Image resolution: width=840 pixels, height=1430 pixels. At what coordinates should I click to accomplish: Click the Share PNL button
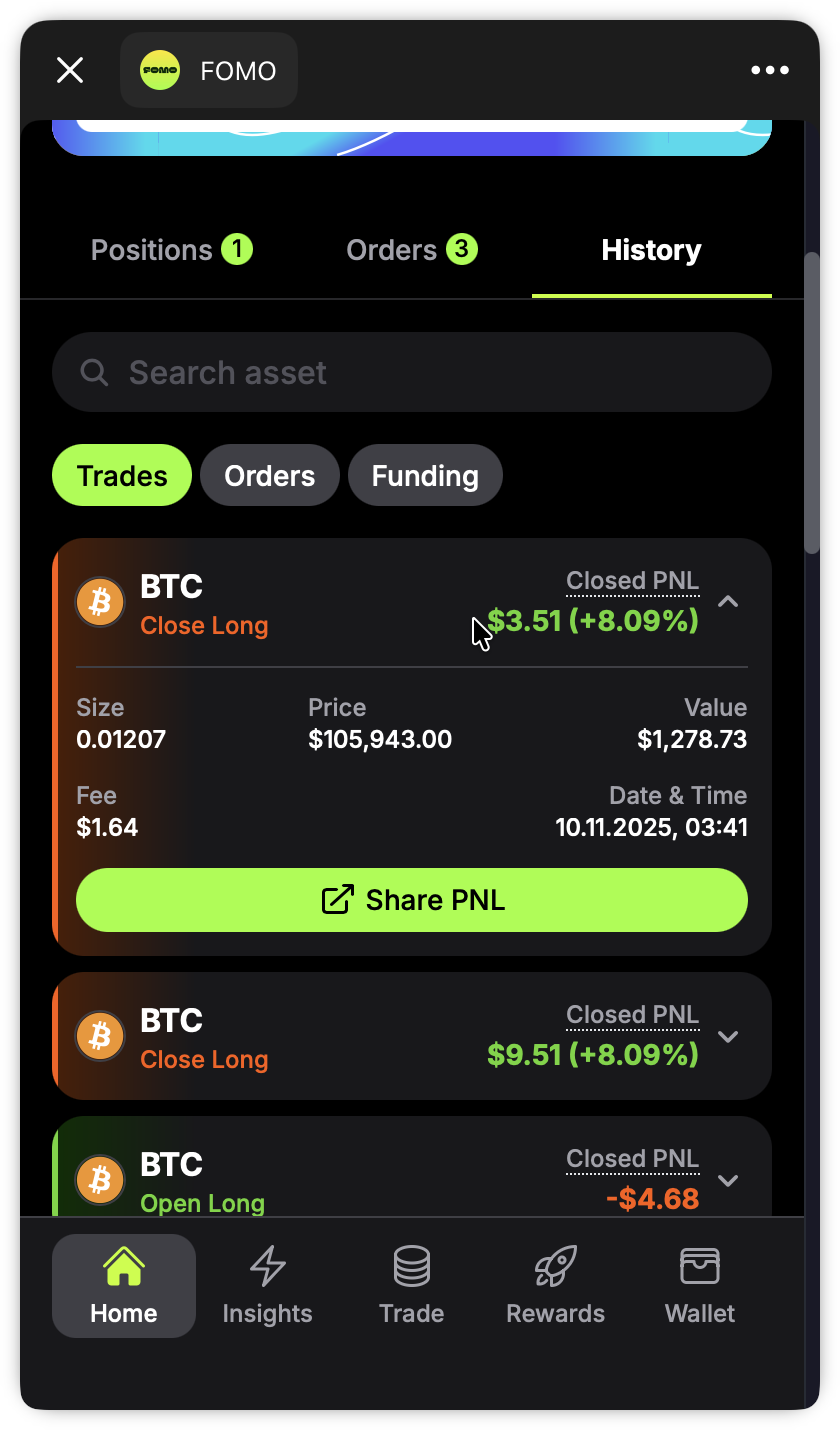tap(412, 900)
